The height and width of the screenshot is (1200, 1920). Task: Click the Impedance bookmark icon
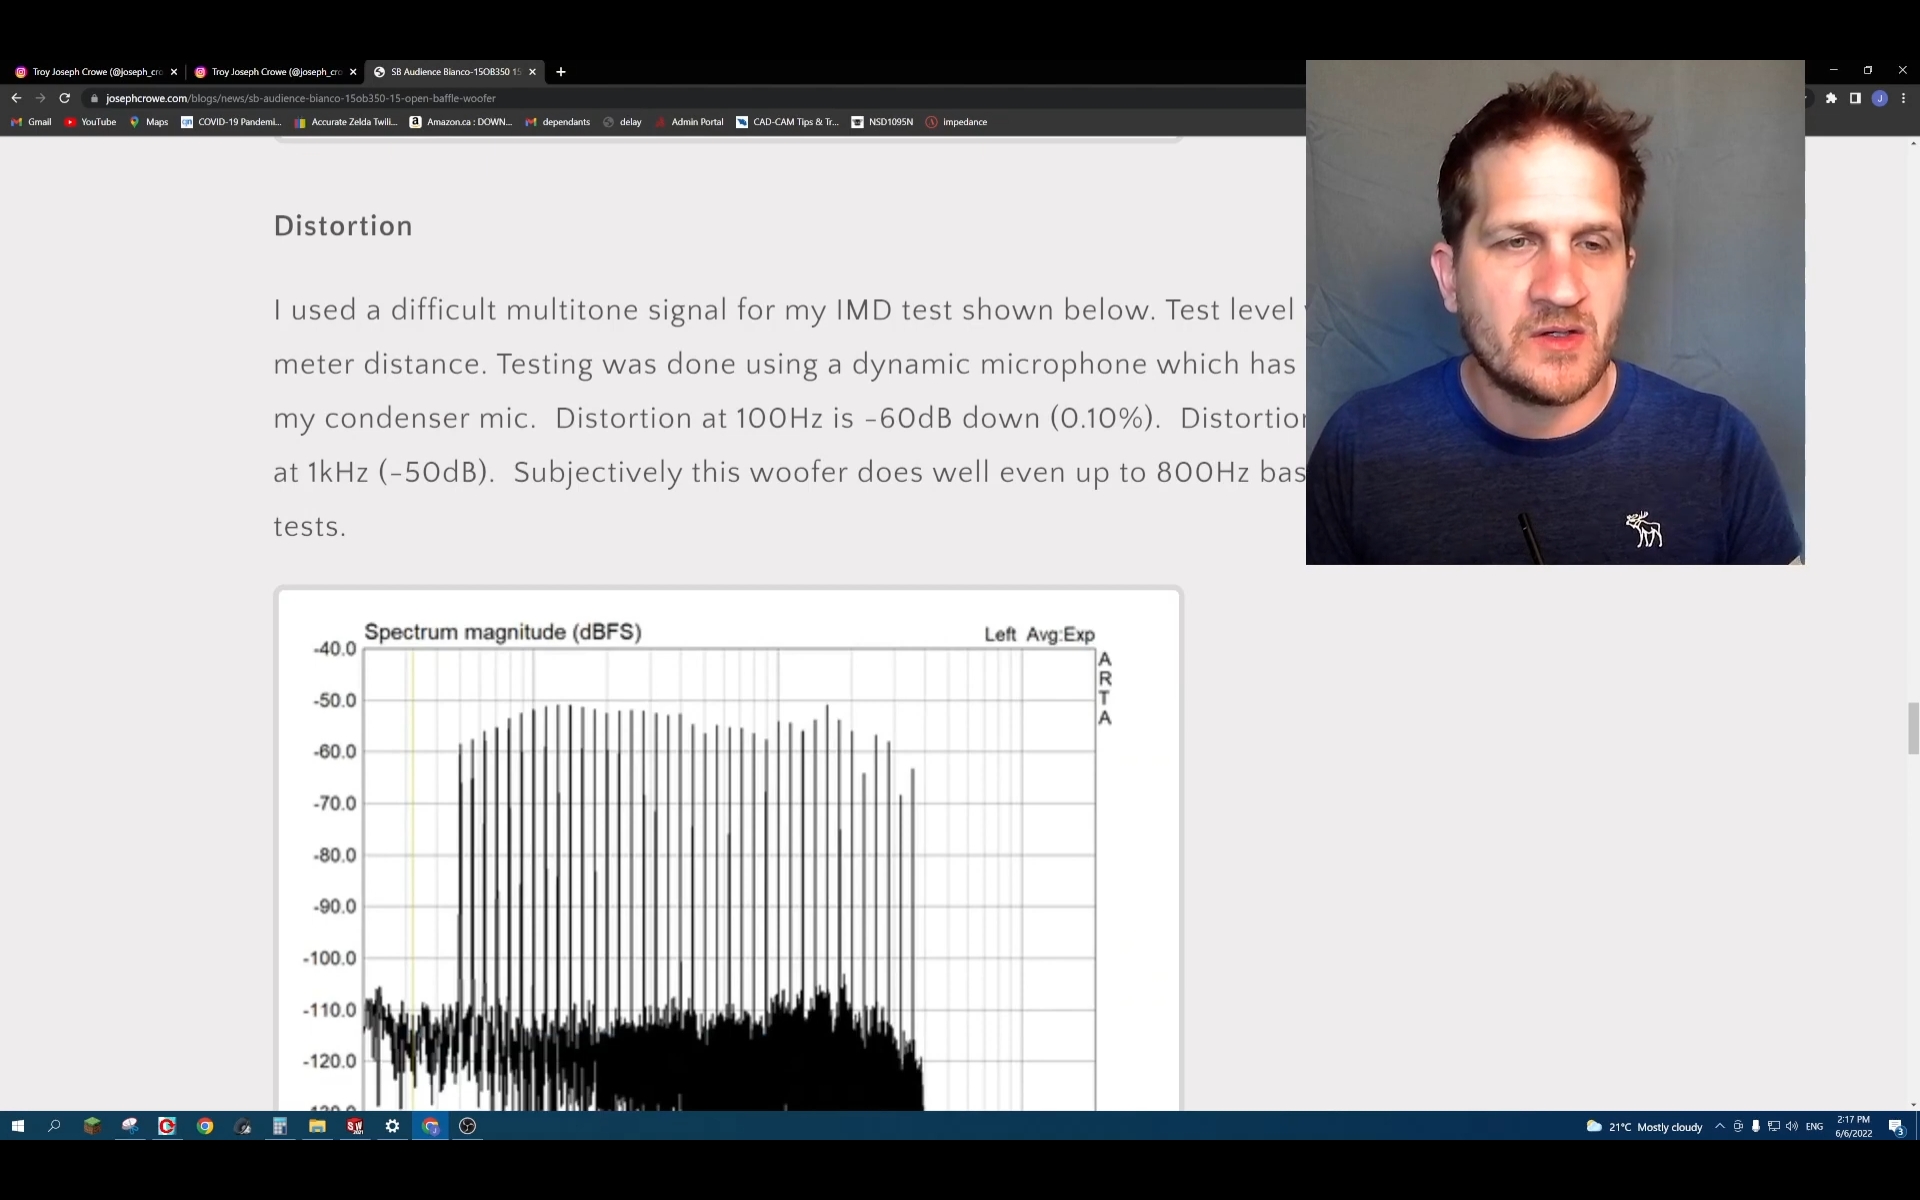point(930,122)
